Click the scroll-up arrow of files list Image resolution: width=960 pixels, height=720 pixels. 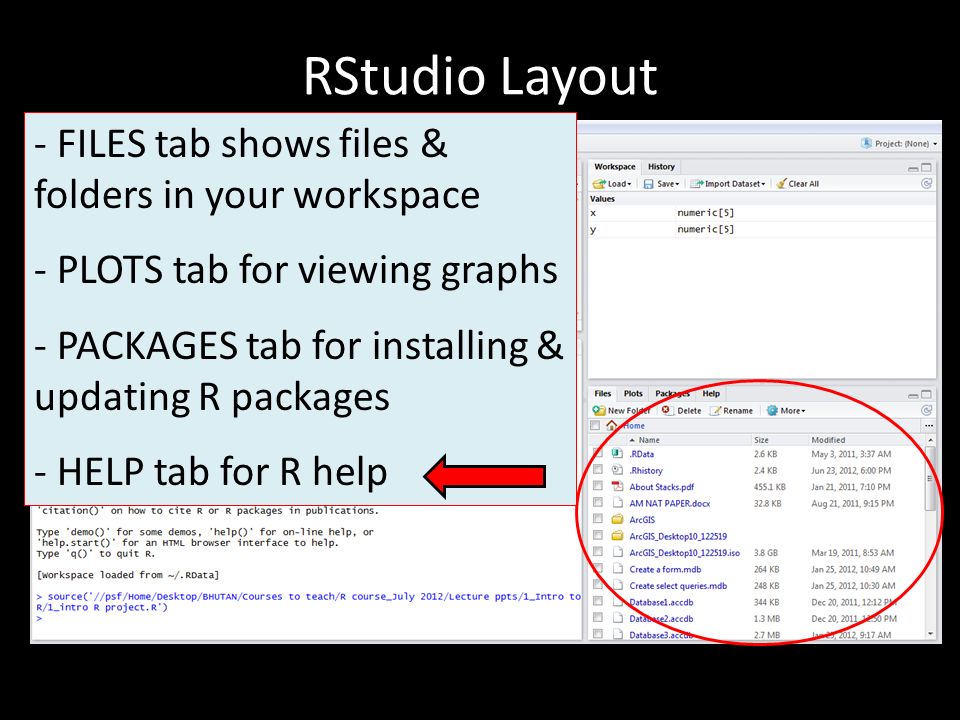pyautogui.click(x=930, y=440)
